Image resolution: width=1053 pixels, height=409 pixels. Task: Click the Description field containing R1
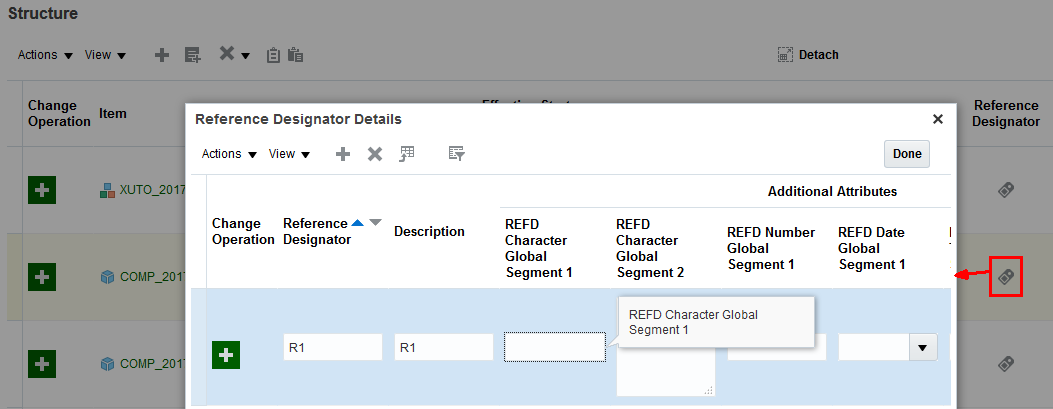443,348
